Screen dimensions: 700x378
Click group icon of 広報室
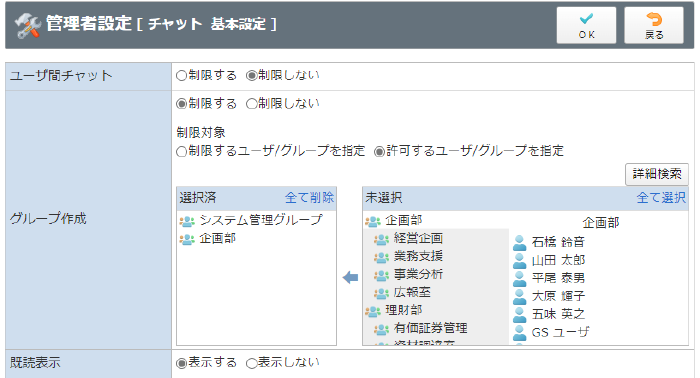pyautogui.click(x=381, y=293)
